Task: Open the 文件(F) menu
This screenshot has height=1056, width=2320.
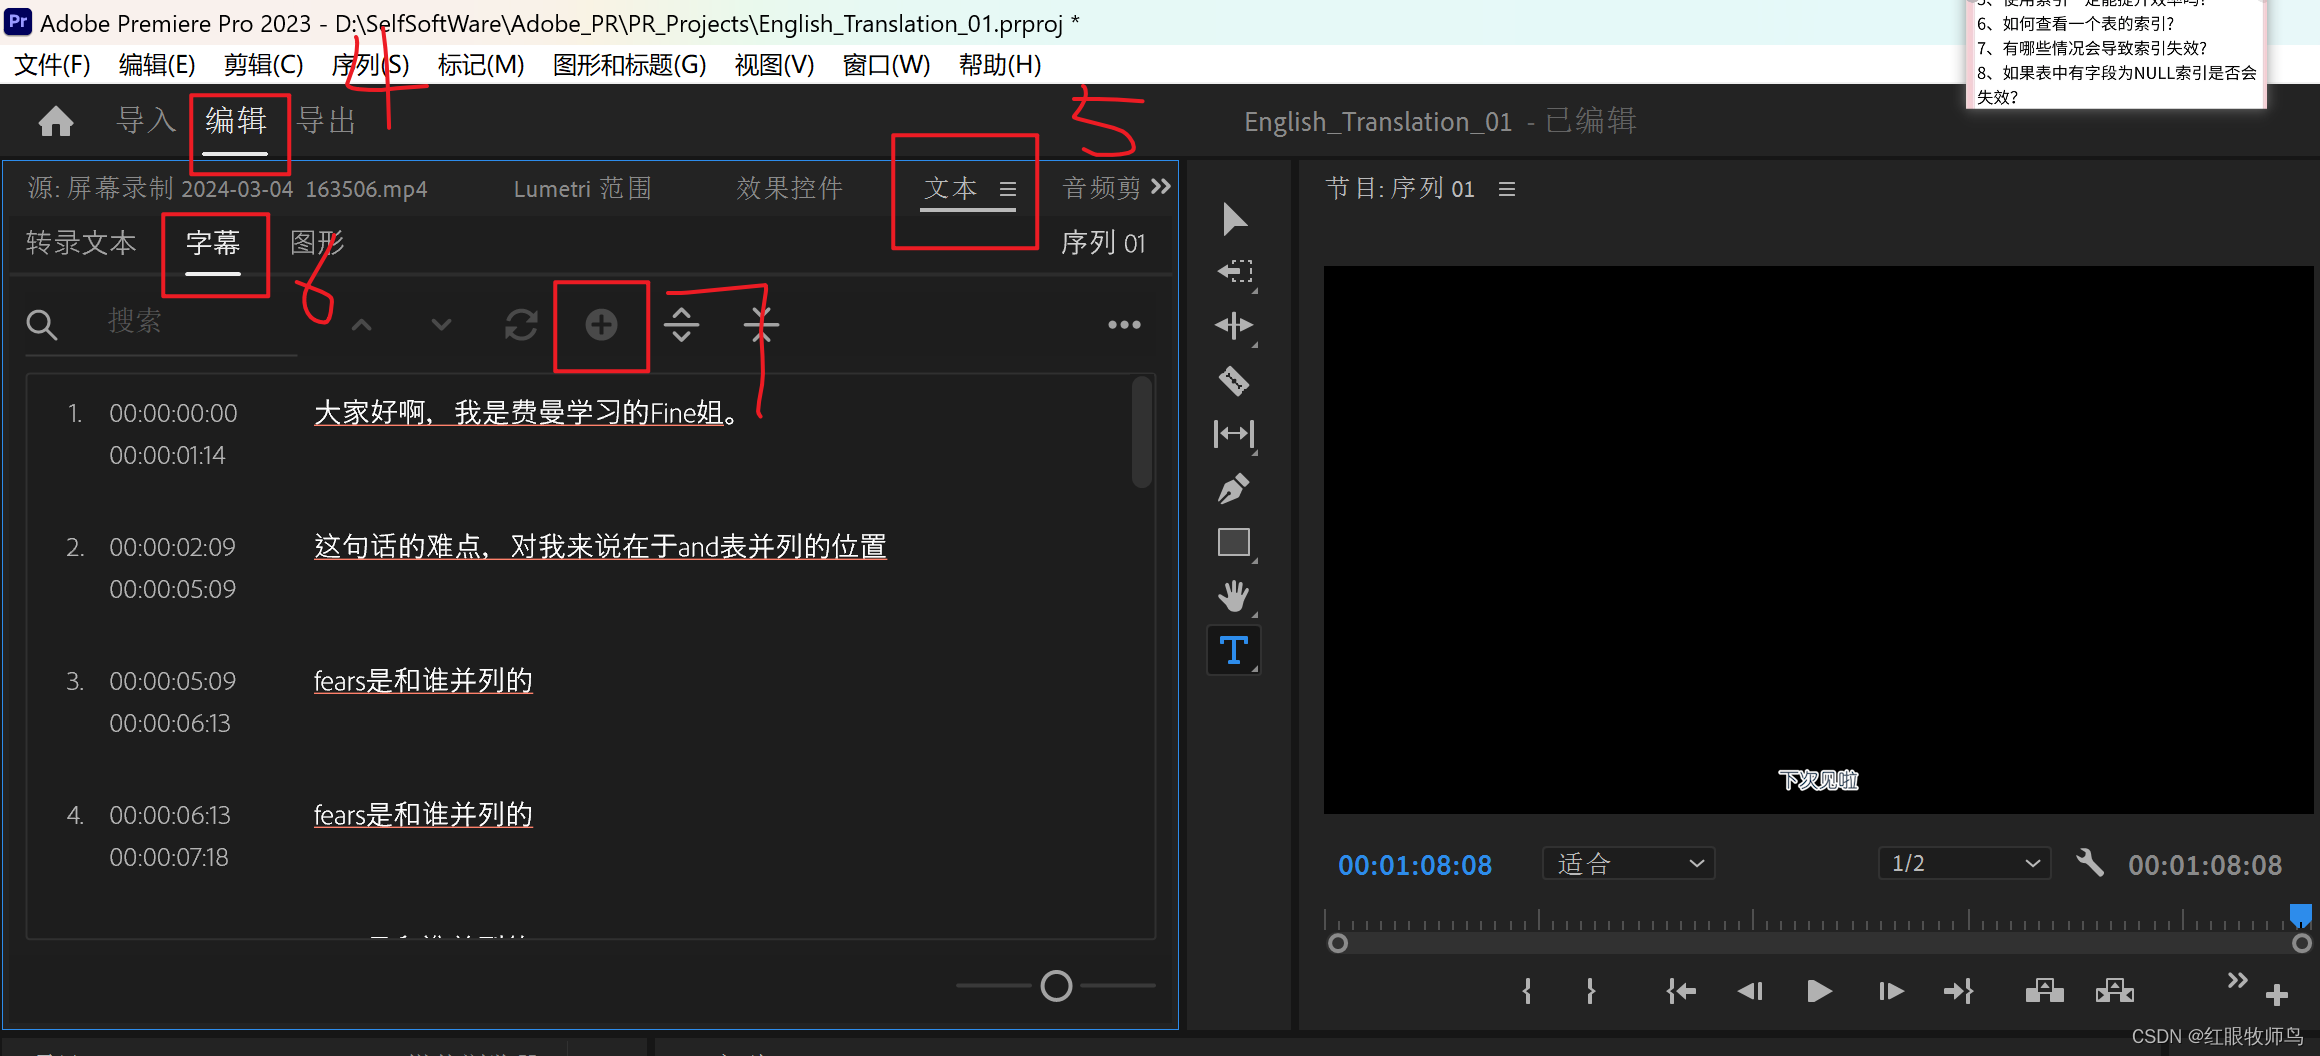Action: [52, 65]
